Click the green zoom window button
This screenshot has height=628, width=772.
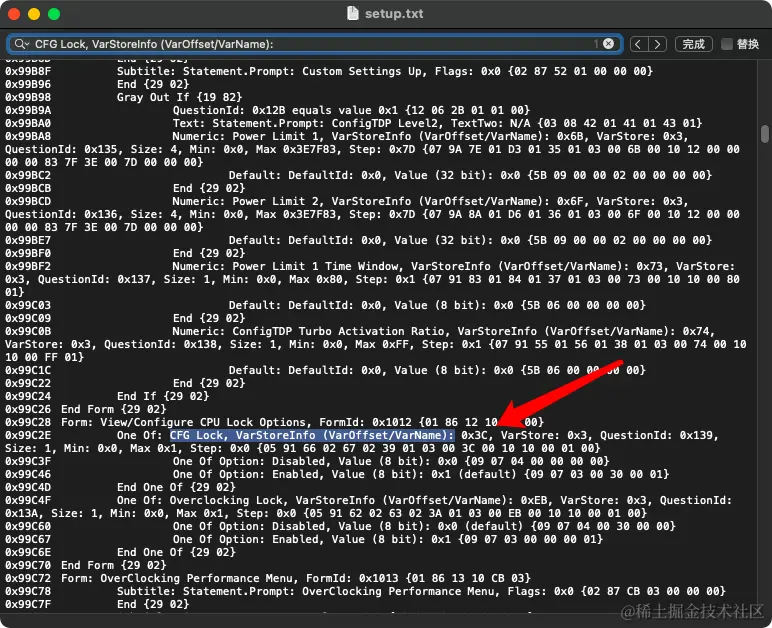[x=54, y=14]
